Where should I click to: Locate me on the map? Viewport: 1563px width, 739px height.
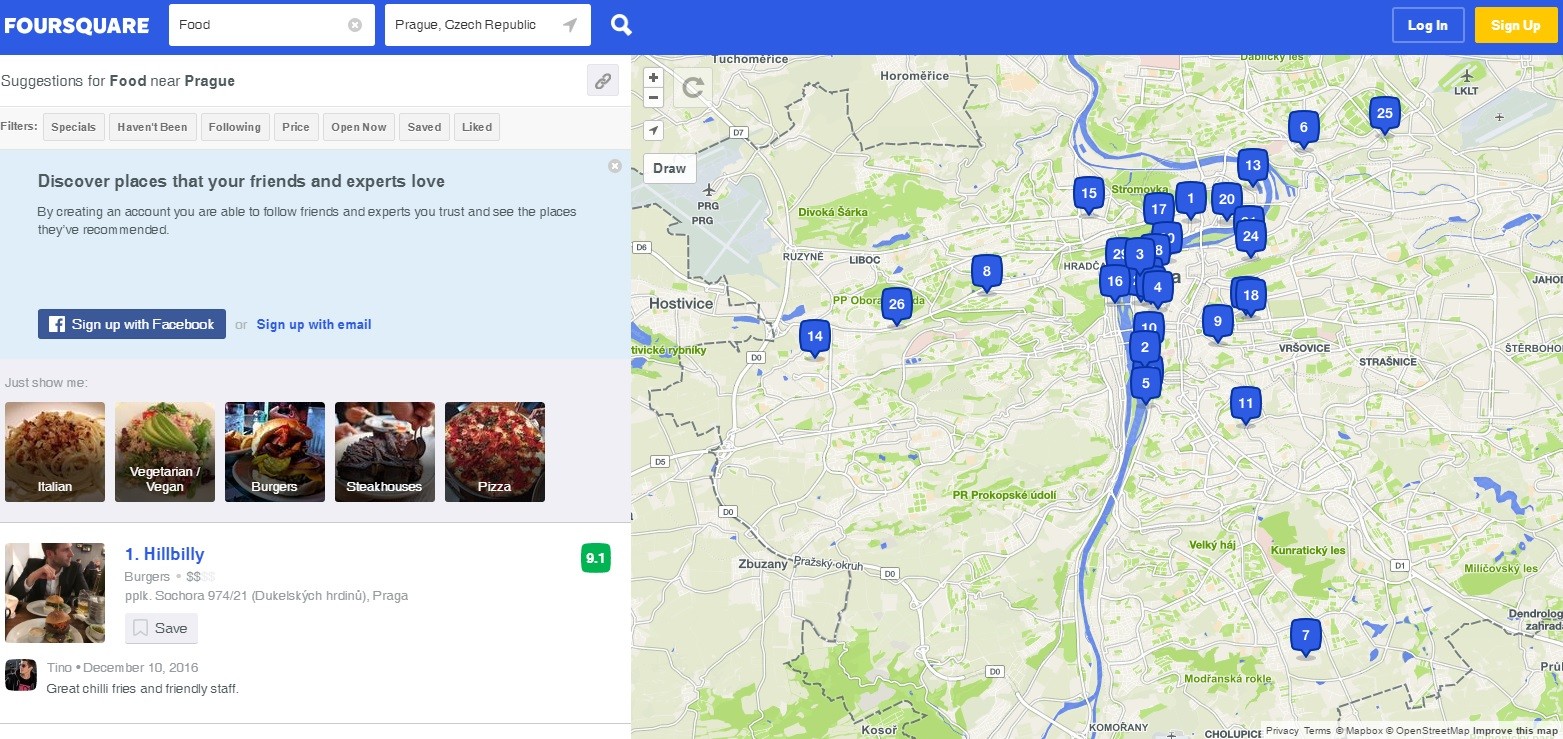pyautogui.click(x=654, y=130)
